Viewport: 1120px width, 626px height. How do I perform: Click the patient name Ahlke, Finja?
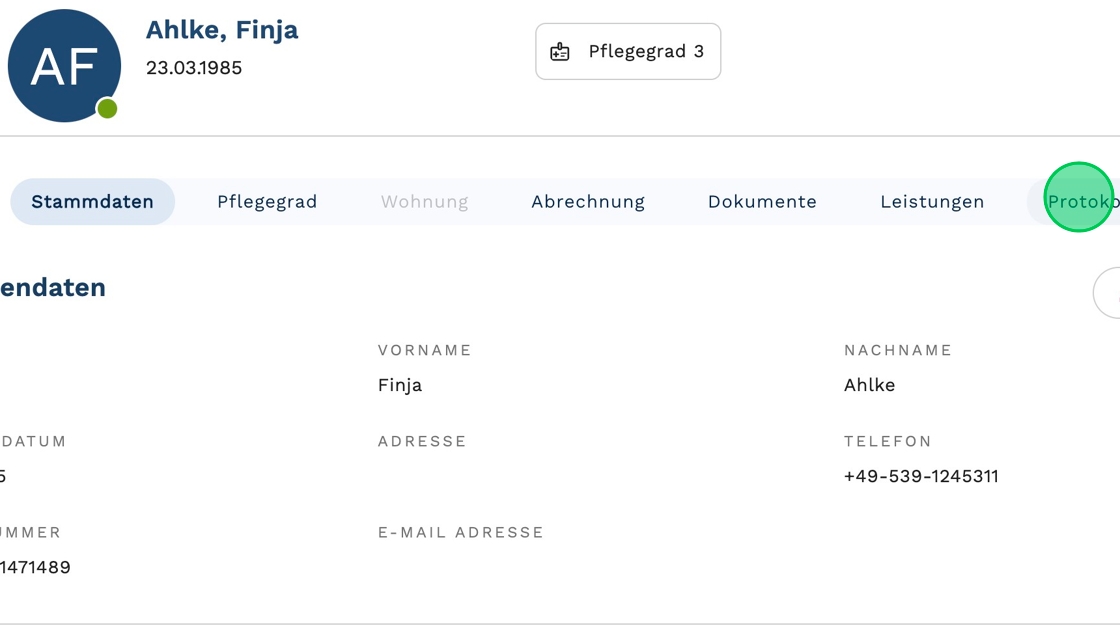click(222, 30)
